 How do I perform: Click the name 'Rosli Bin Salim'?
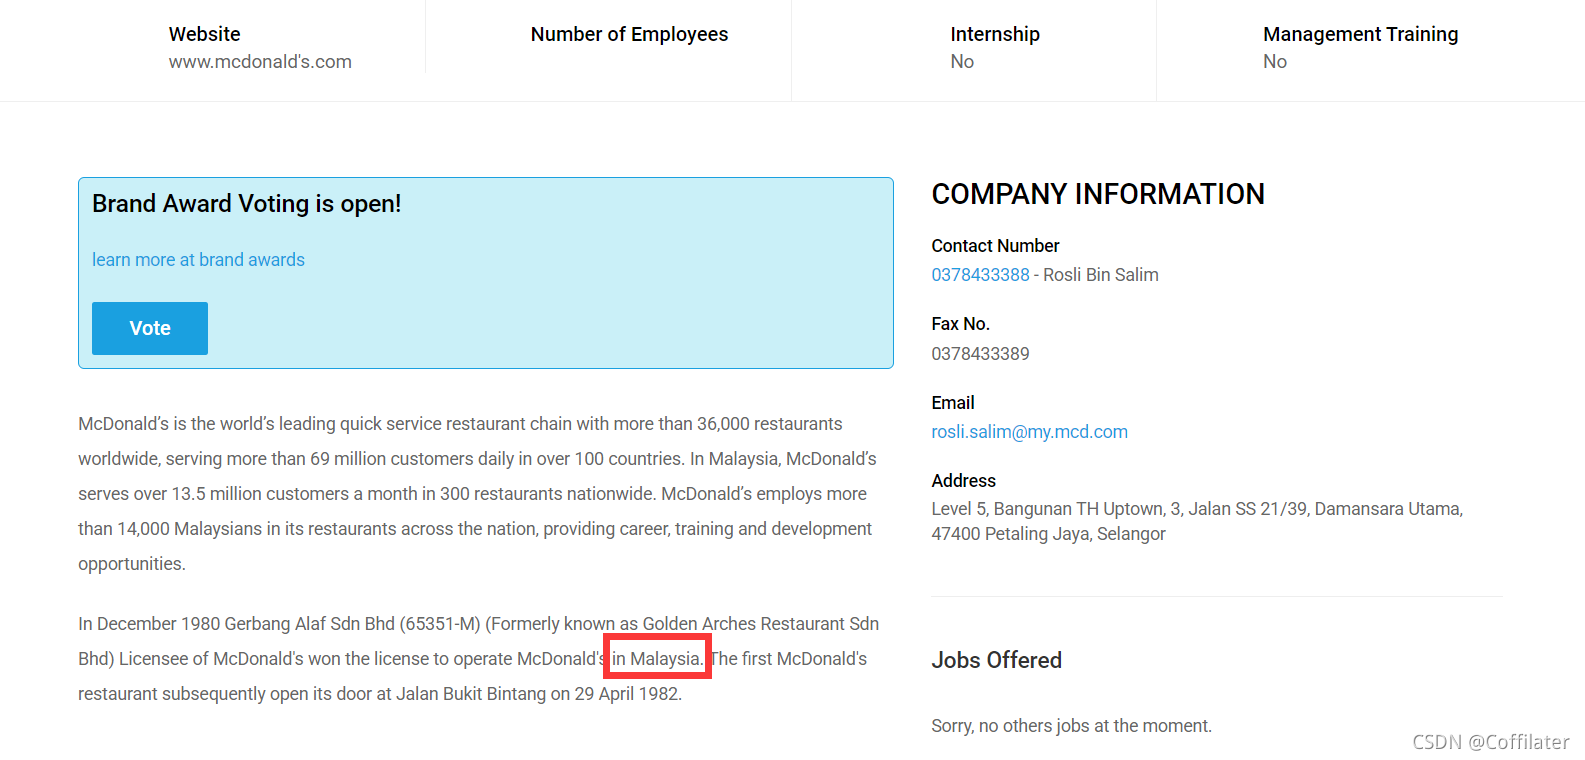1100,275
